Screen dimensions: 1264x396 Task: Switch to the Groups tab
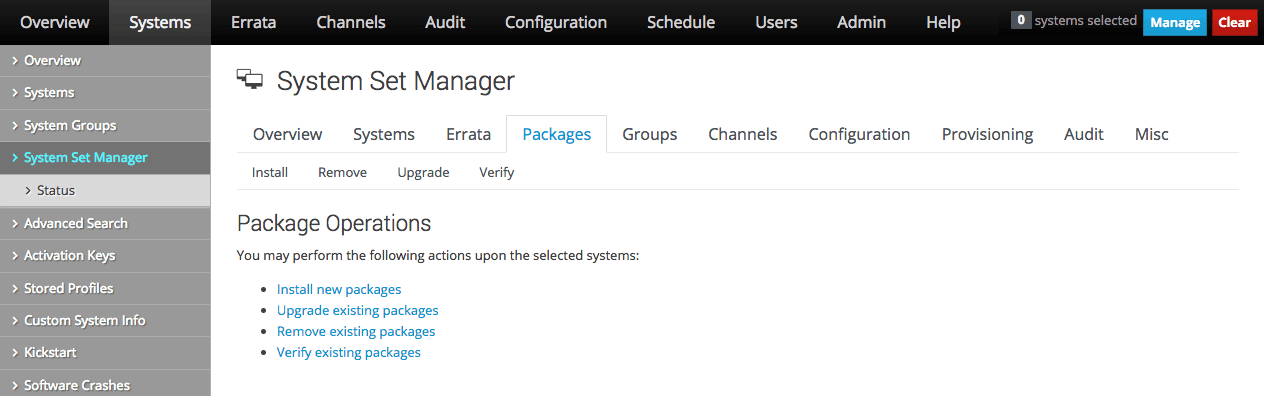[x=650, y=134]
